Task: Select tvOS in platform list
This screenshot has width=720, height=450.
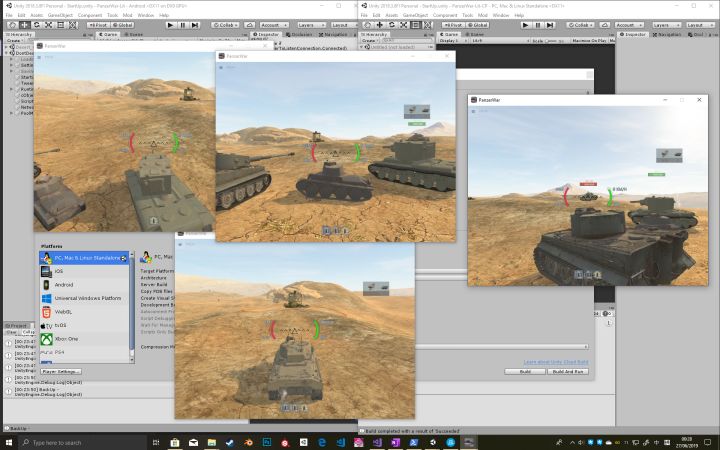Action: coord(84,326)
